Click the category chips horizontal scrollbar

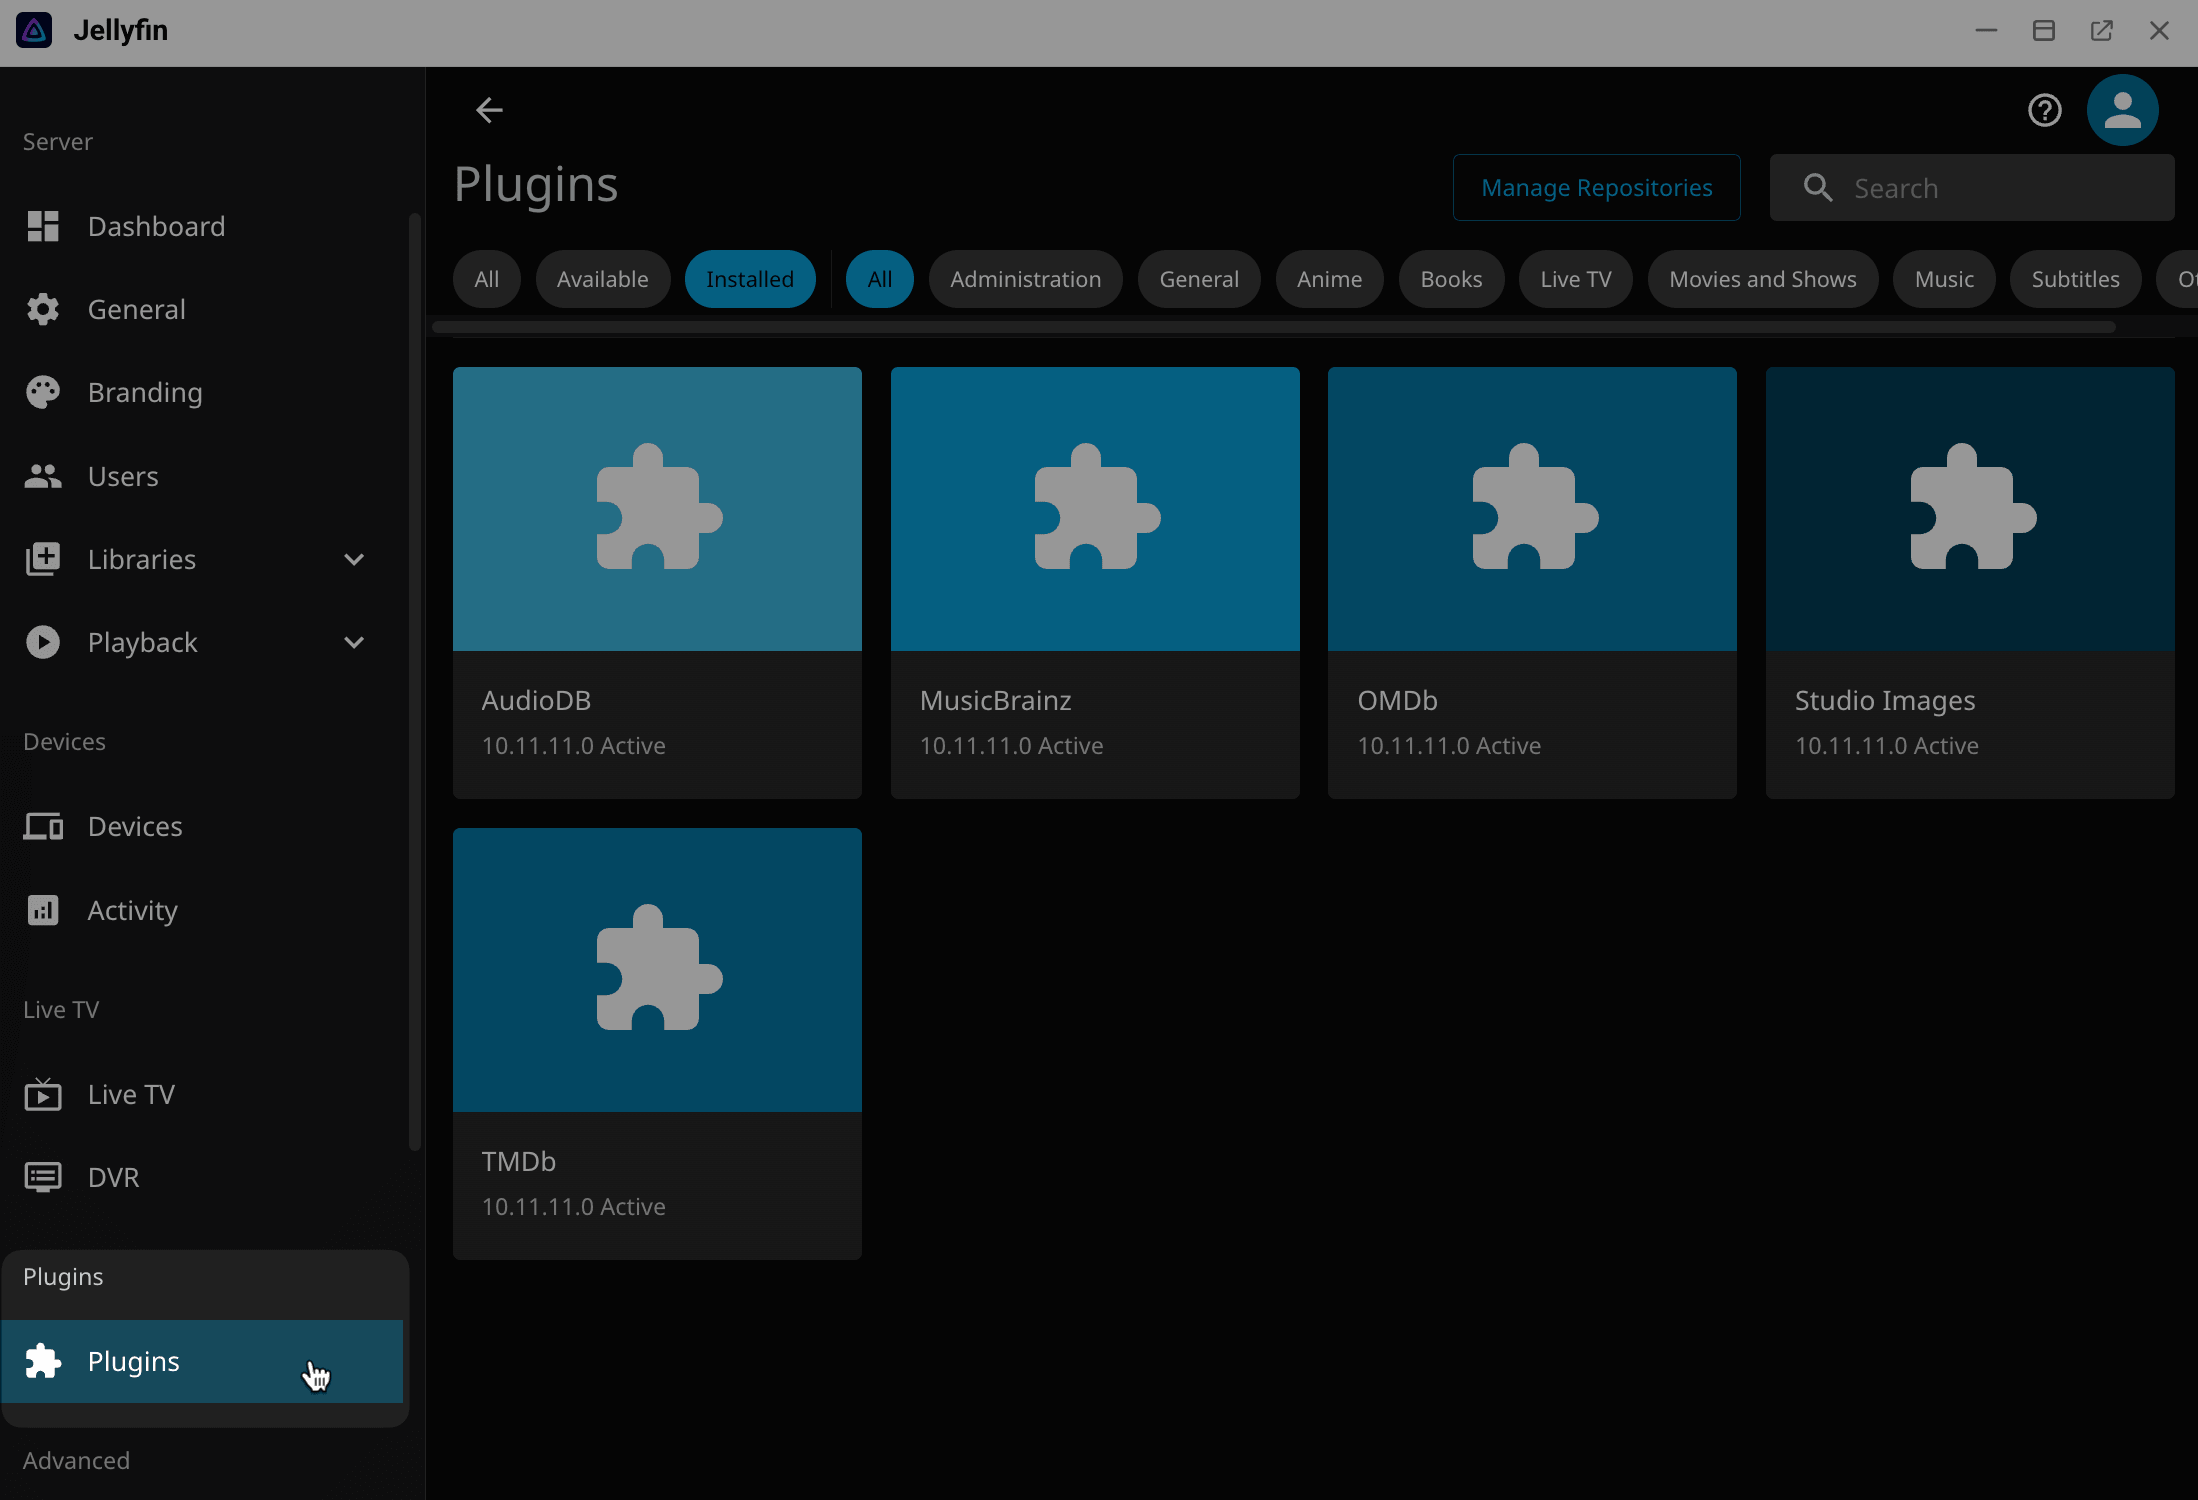tap(1274, 327)
